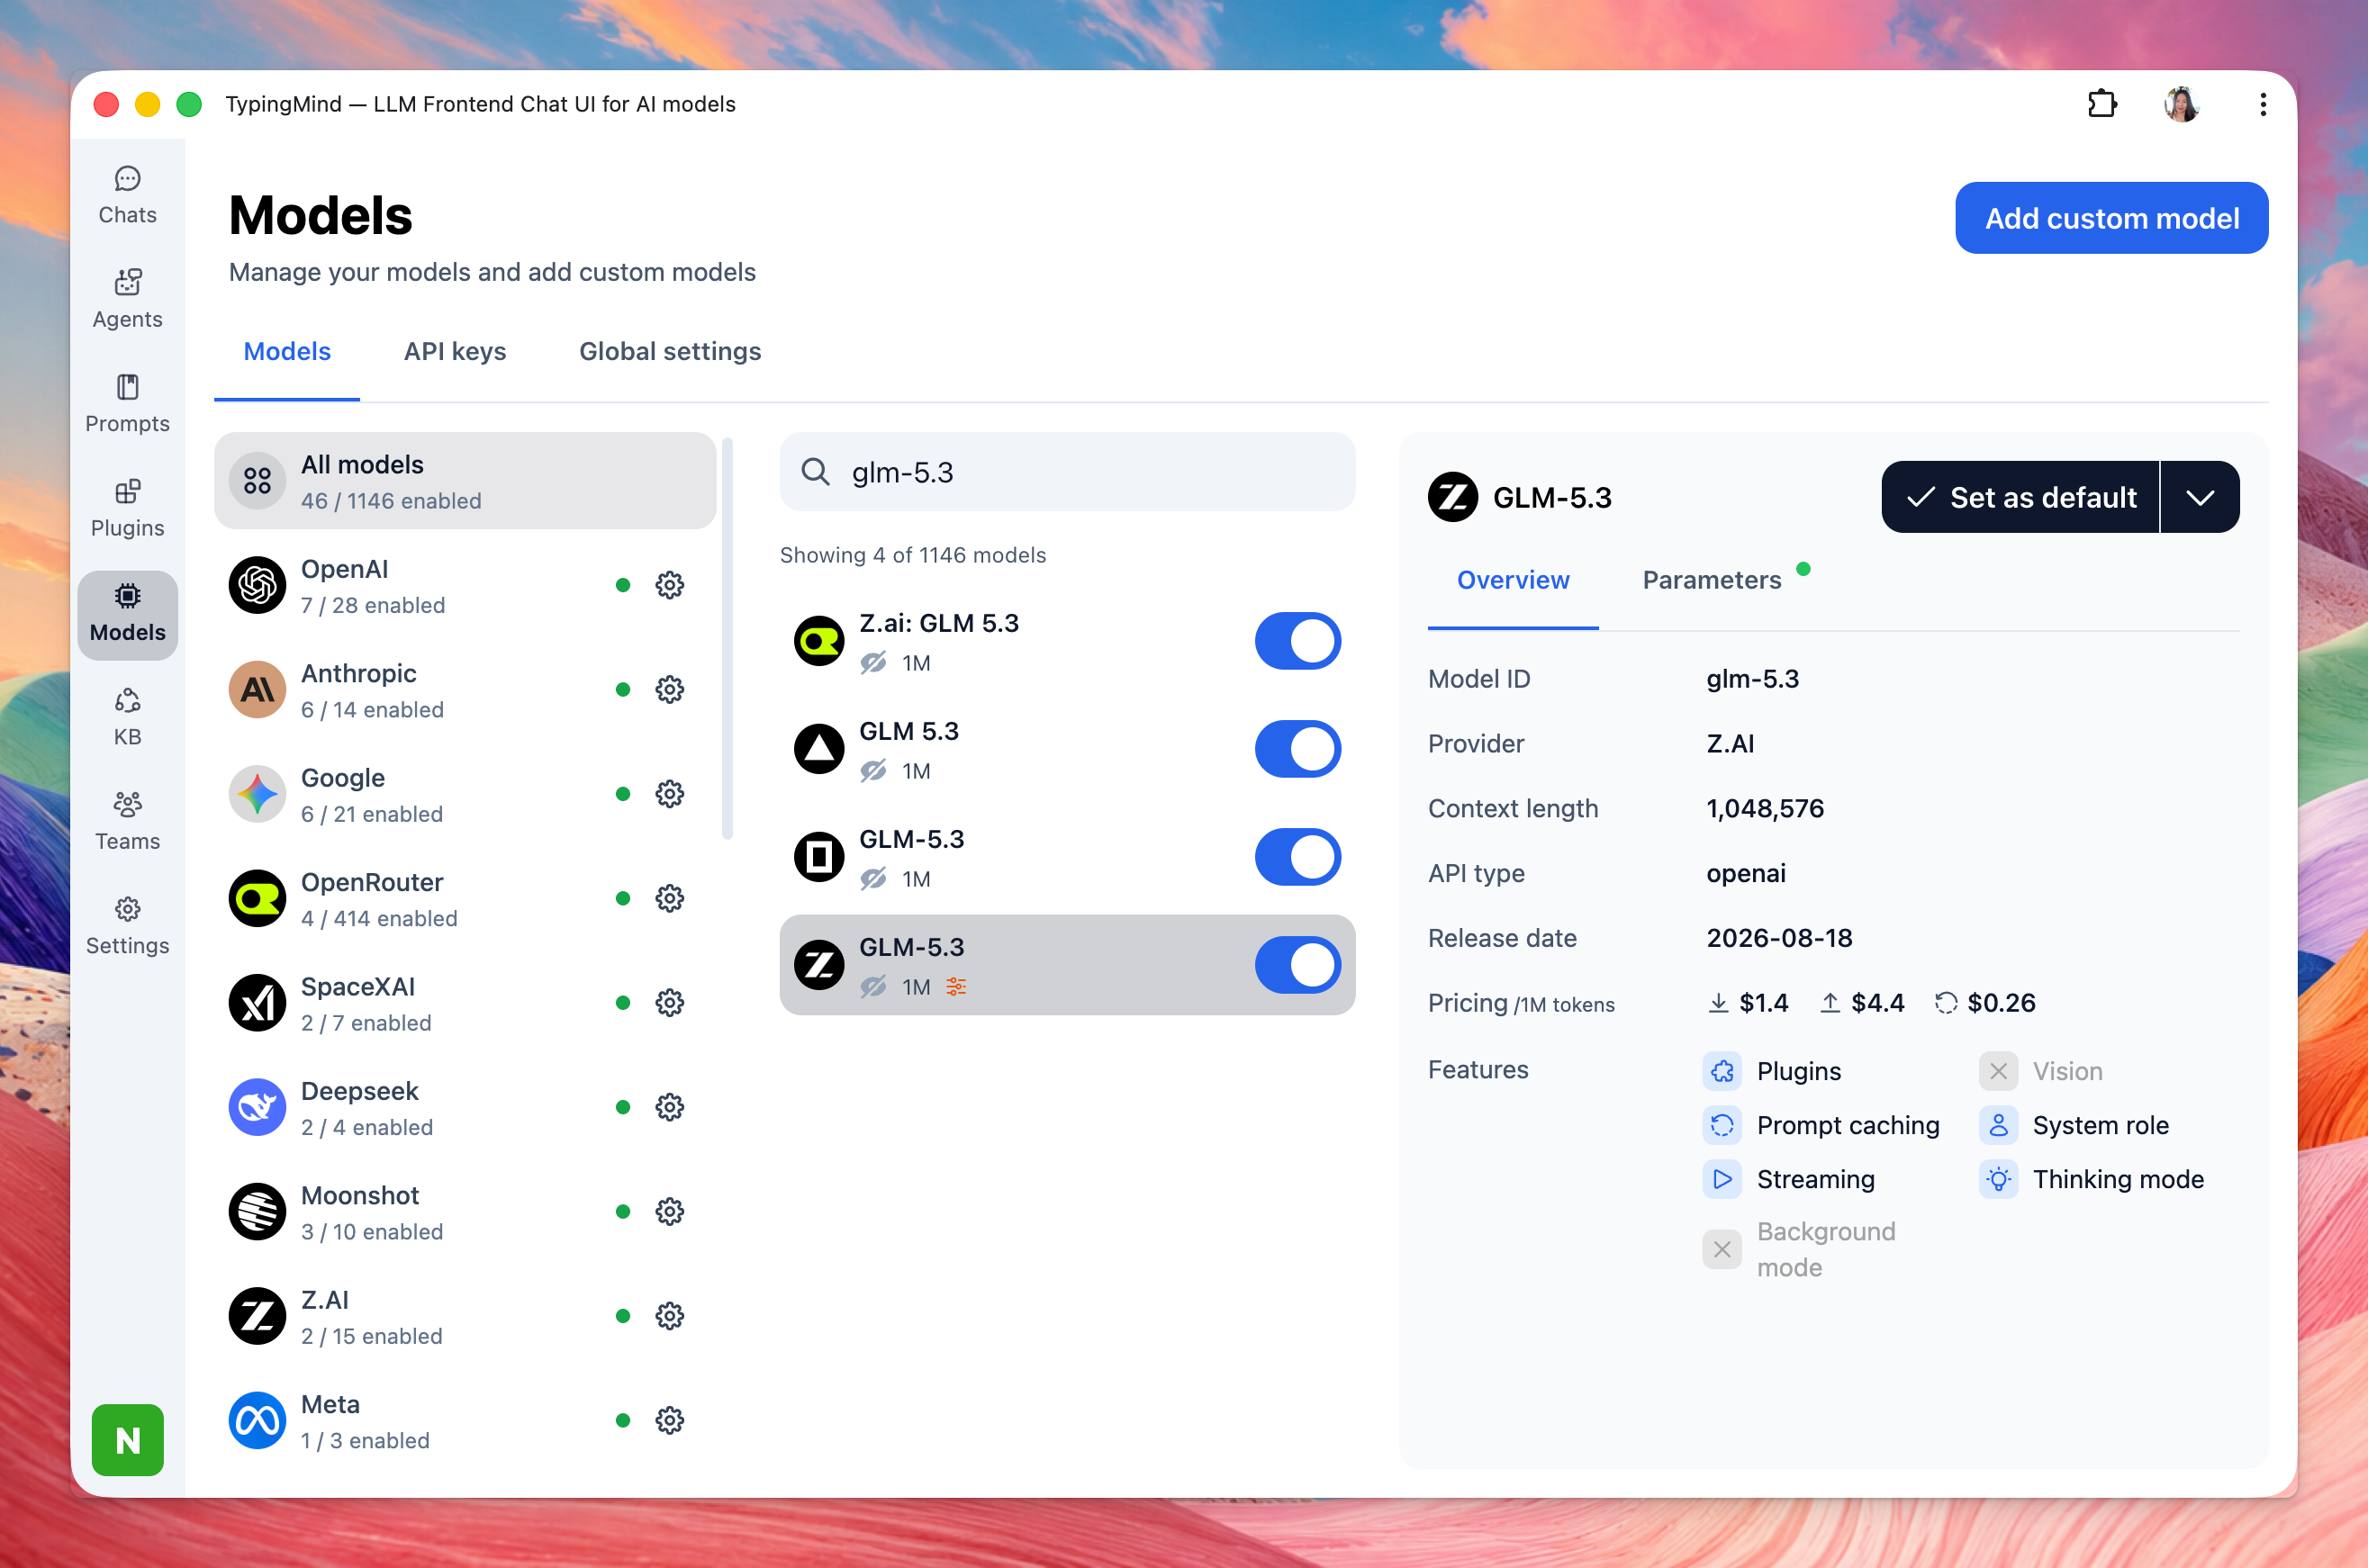Click the Showing 4 of 1146 models text
Screen dimensions: 2368x1568
(913, 555)
